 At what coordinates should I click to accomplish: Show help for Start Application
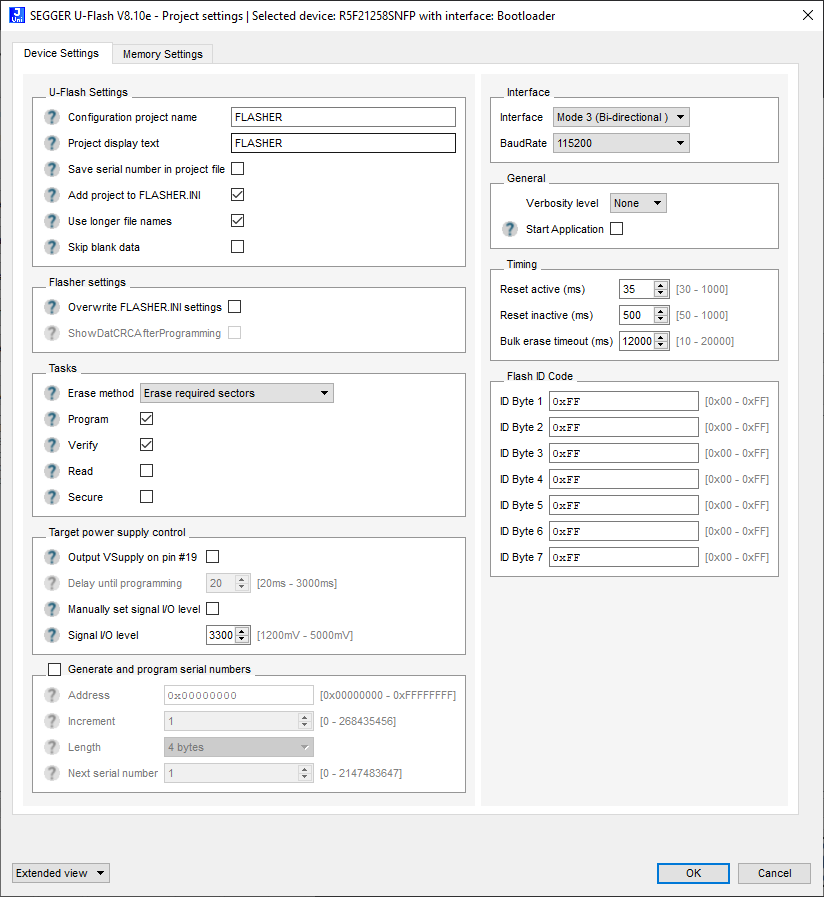pos(510,229)
